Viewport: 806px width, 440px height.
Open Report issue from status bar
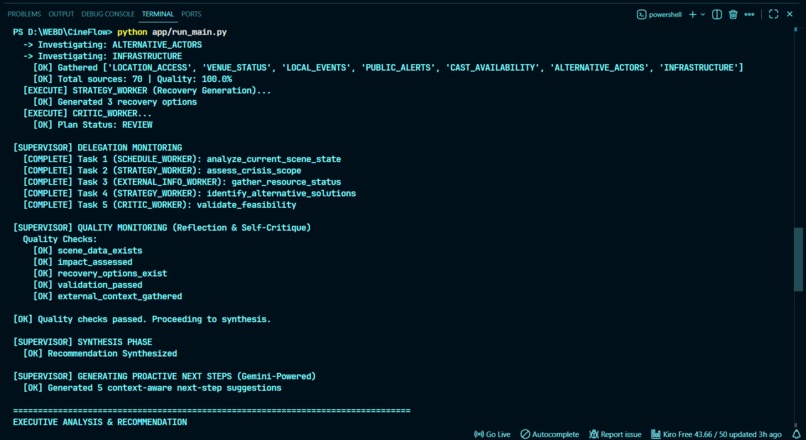(615, 434)
